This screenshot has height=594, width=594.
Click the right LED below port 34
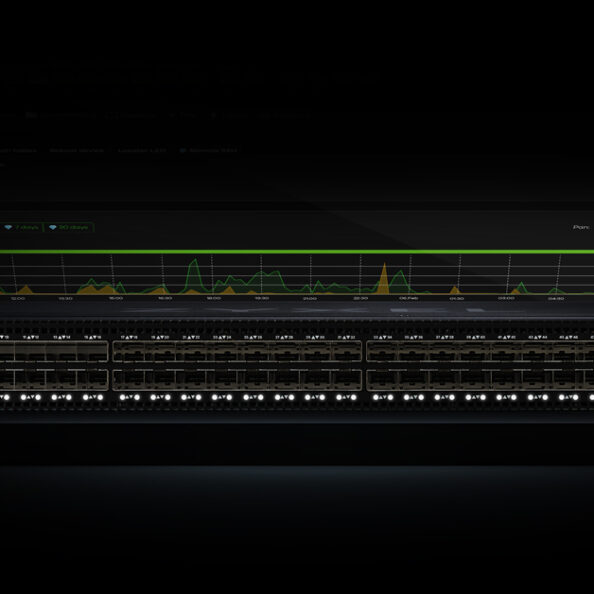390,397
